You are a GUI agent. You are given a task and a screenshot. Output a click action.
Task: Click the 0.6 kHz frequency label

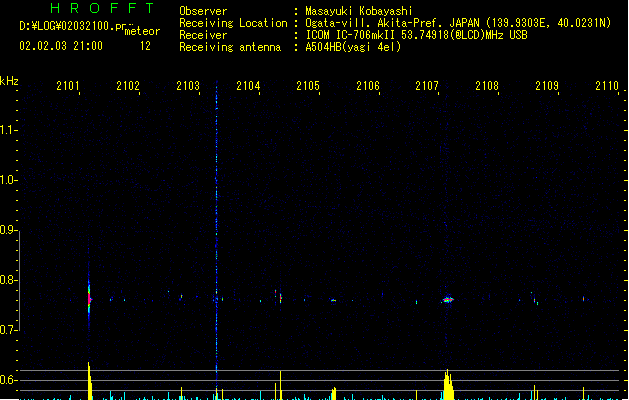coord(7,380)
